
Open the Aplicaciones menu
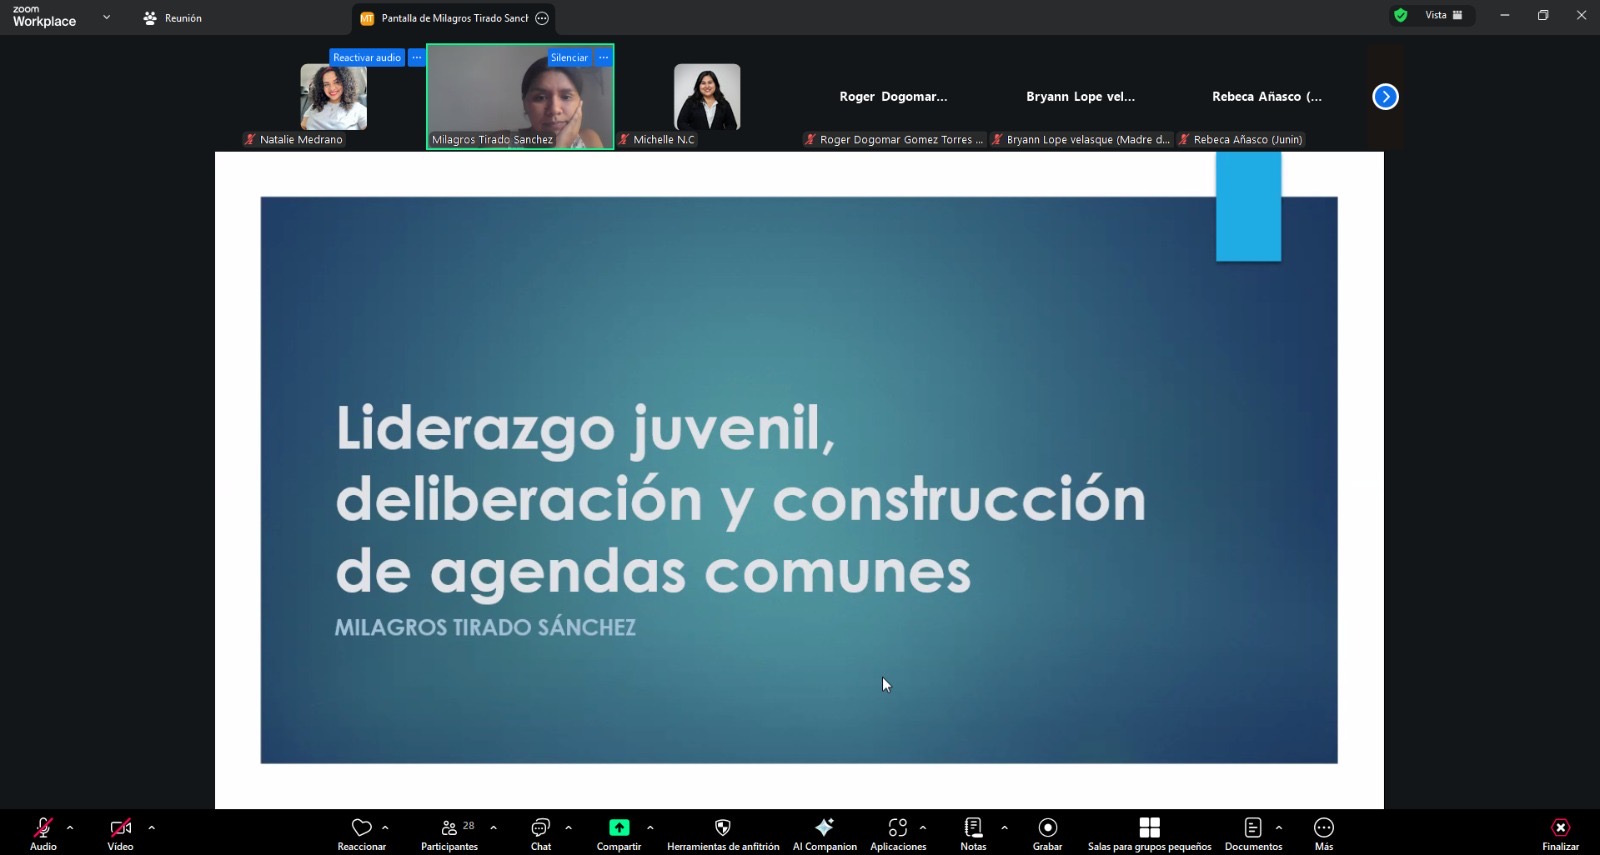897,828
